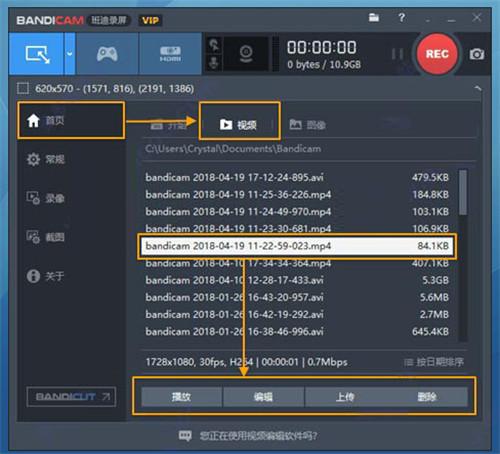Collapse panel using top-right chevron arrow
500x454 pixels.
(x=478, y=89)
